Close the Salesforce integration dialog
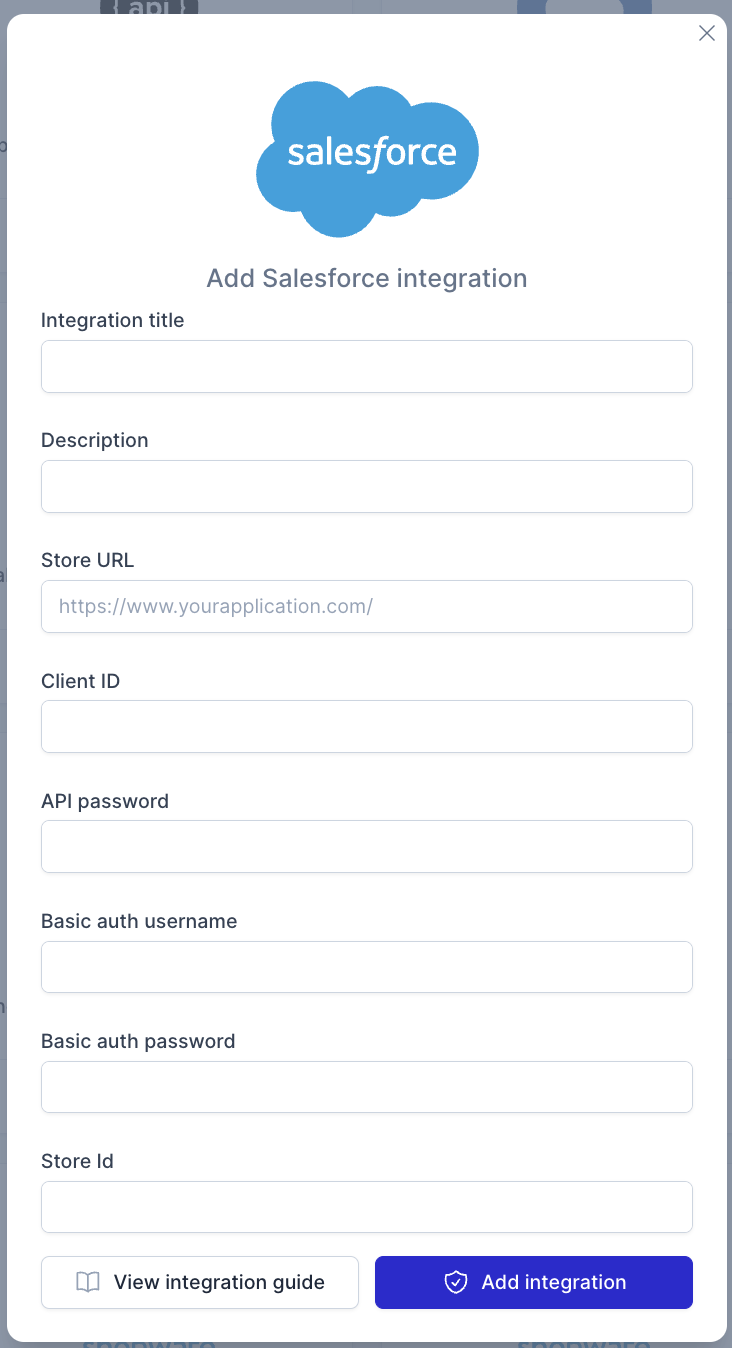 click(x=706, y=33)
